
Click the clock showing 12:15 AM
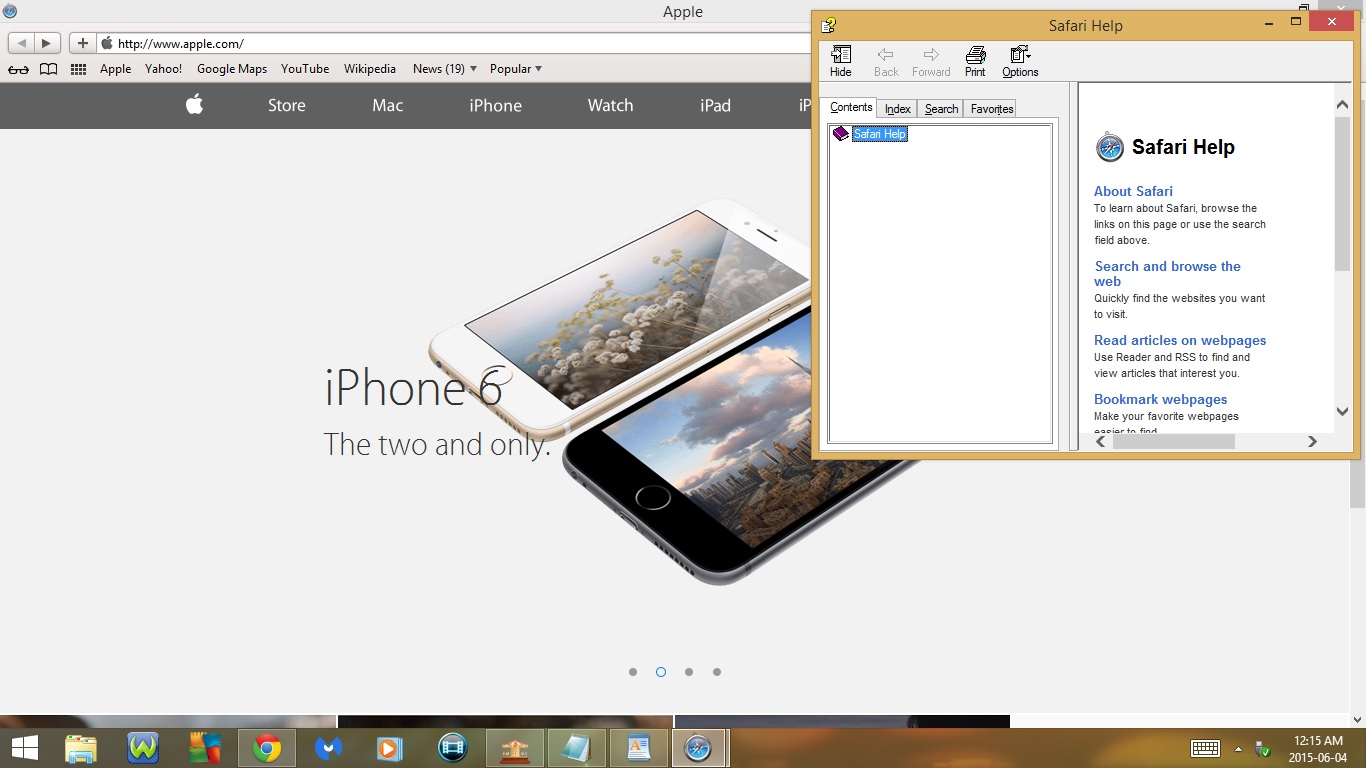click(1318, 741)
